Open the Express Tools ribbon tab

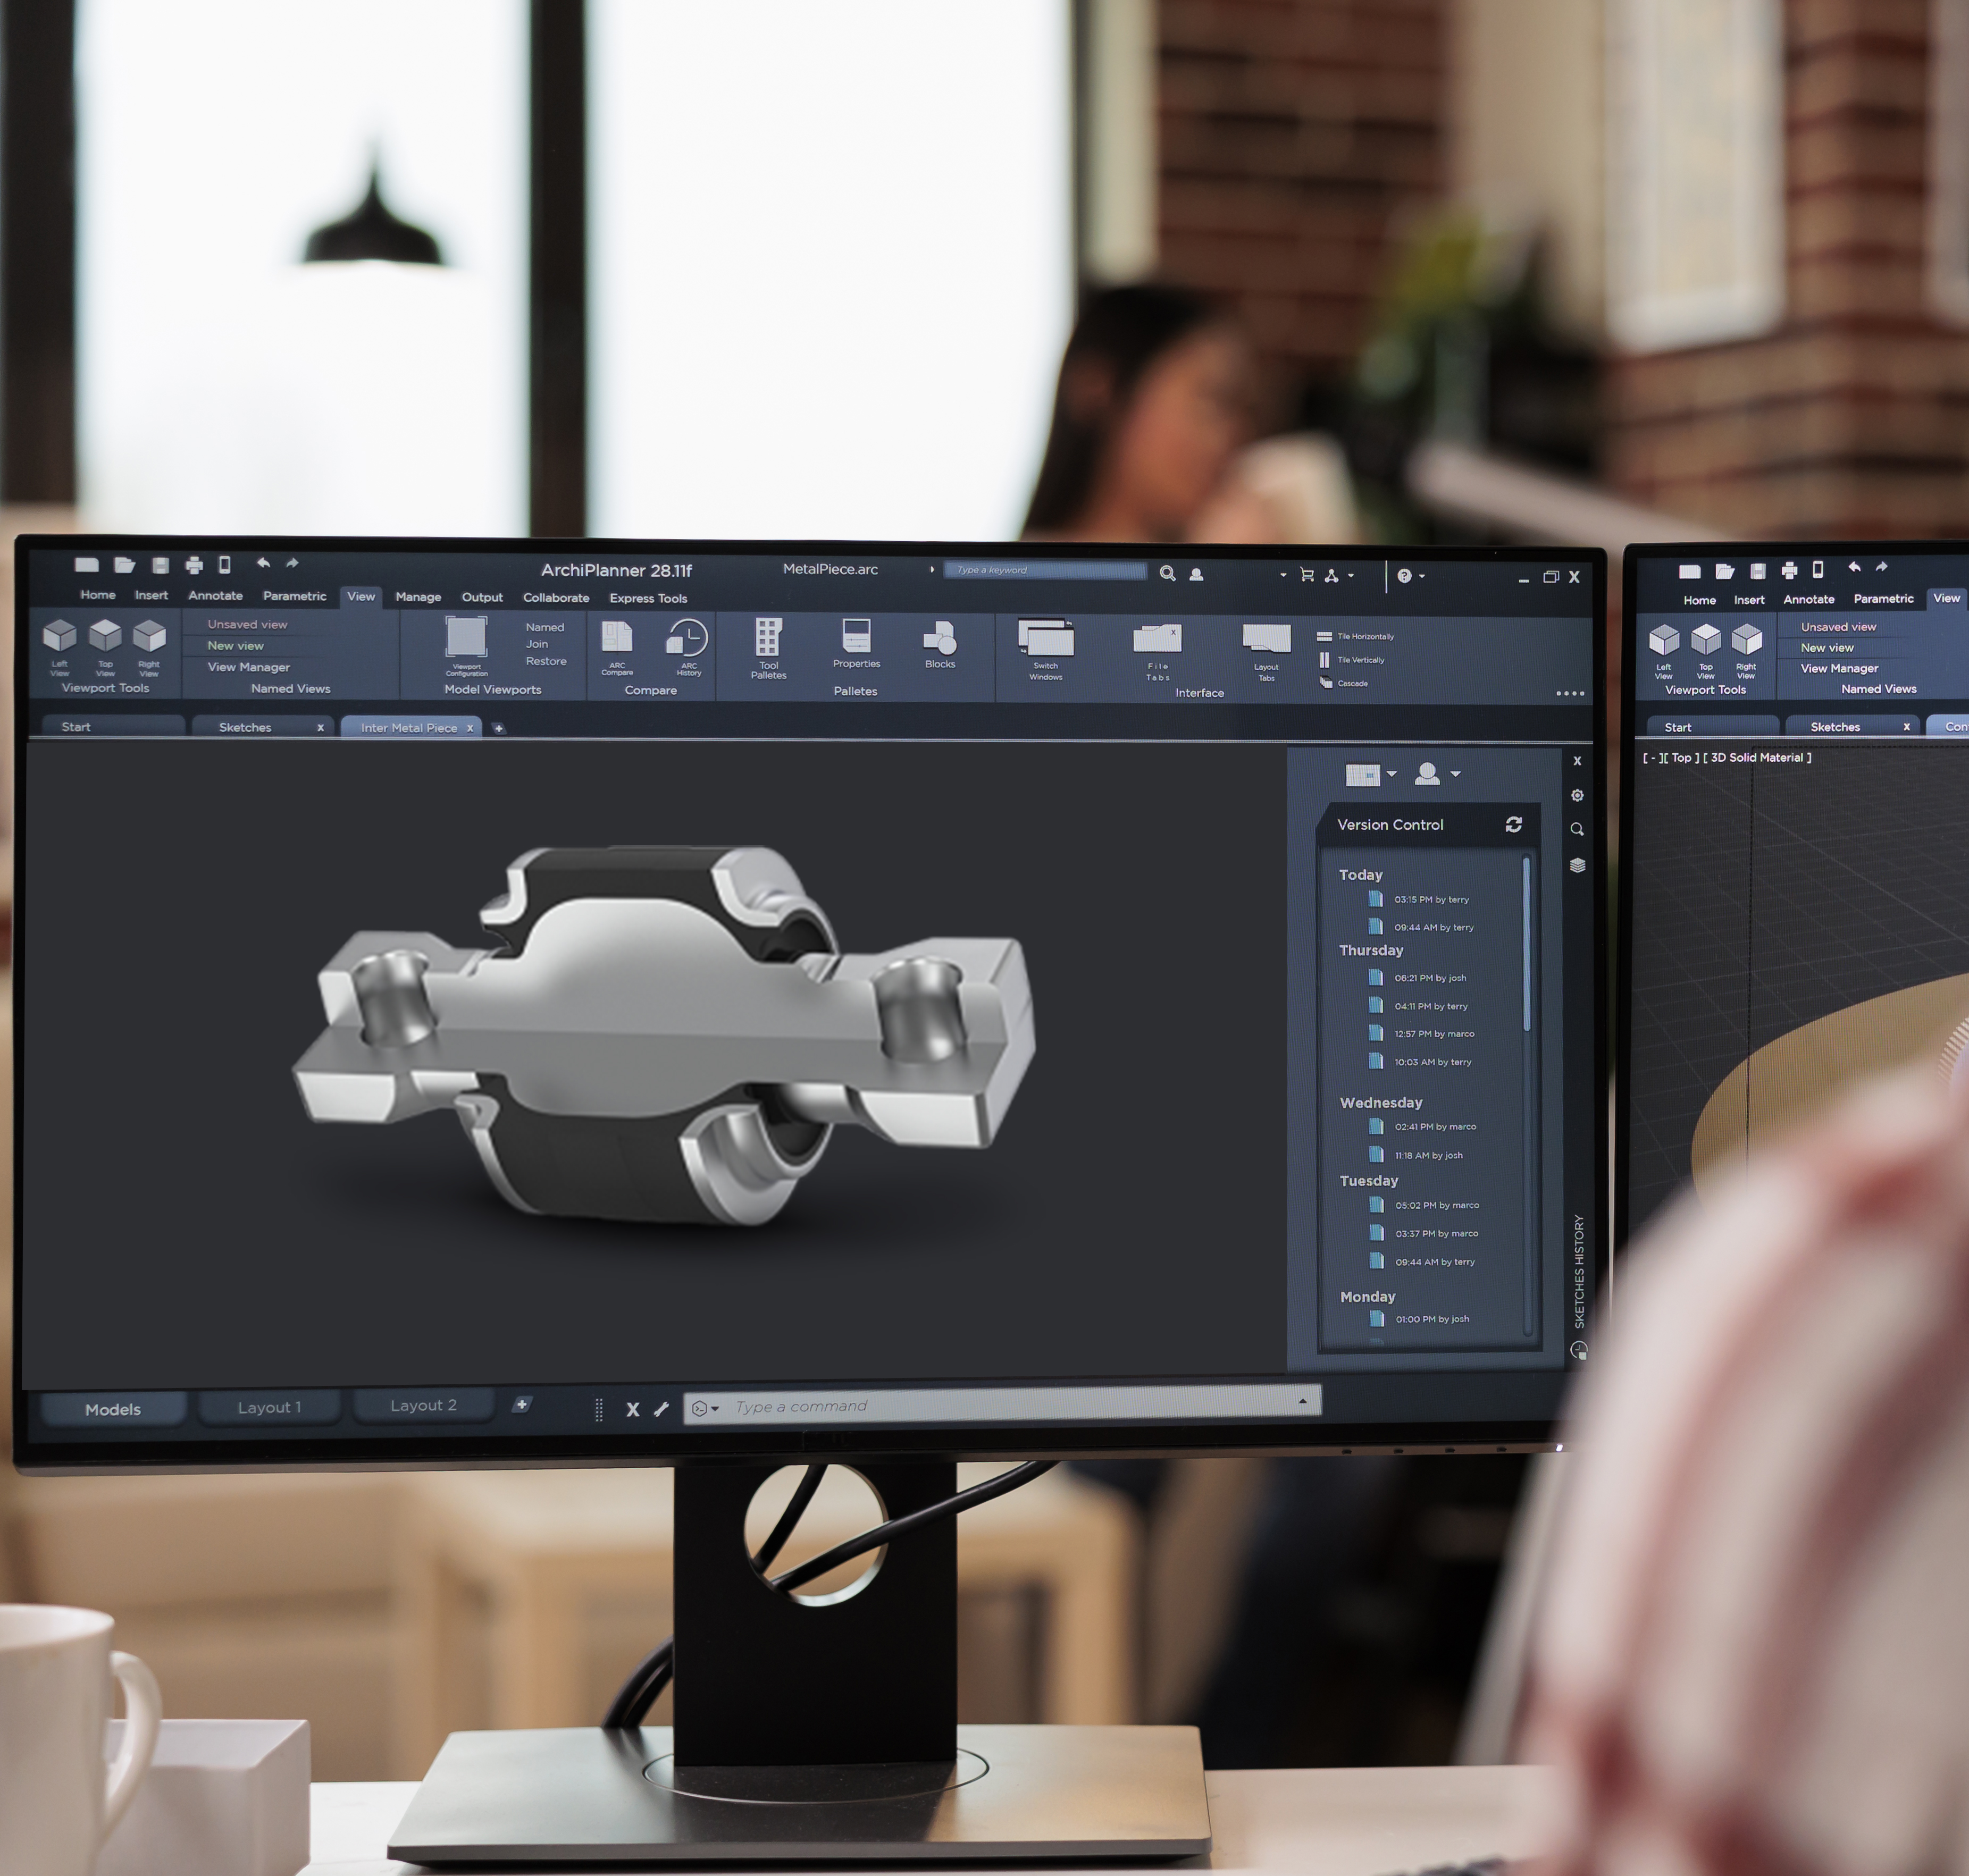[x=648, y=598]
